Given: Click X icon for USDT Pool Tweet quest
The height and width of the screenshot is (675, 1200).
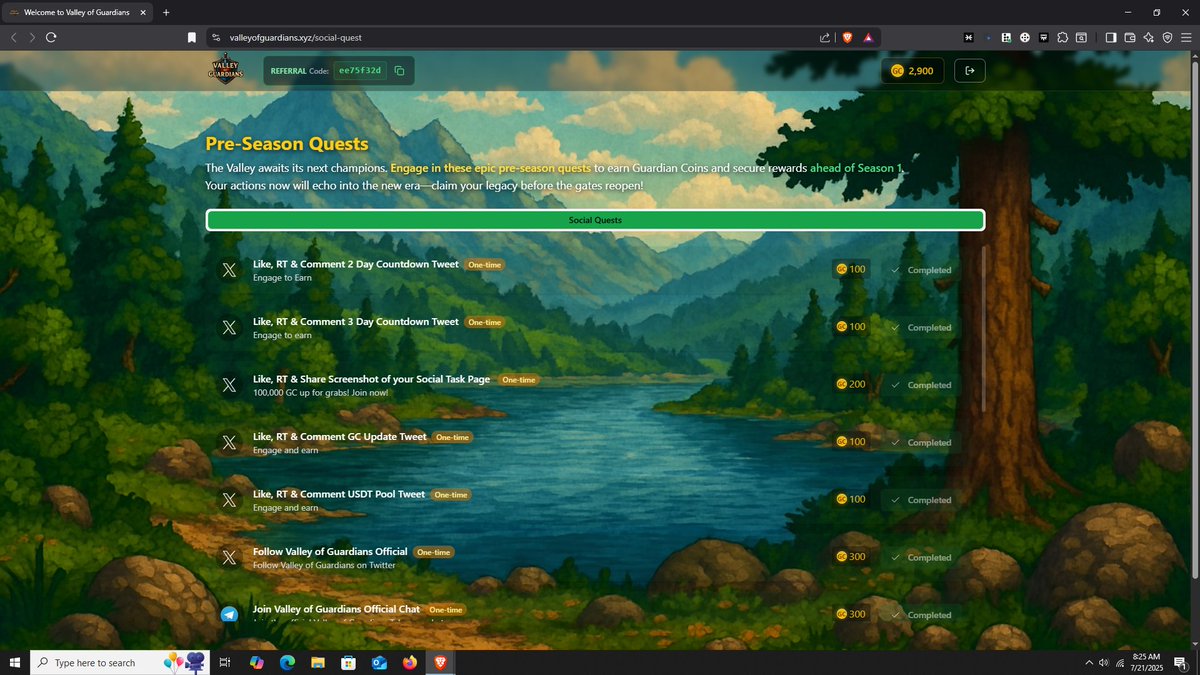Looking at the screenshot, I should pyautogui.click(x=229, y=500).
